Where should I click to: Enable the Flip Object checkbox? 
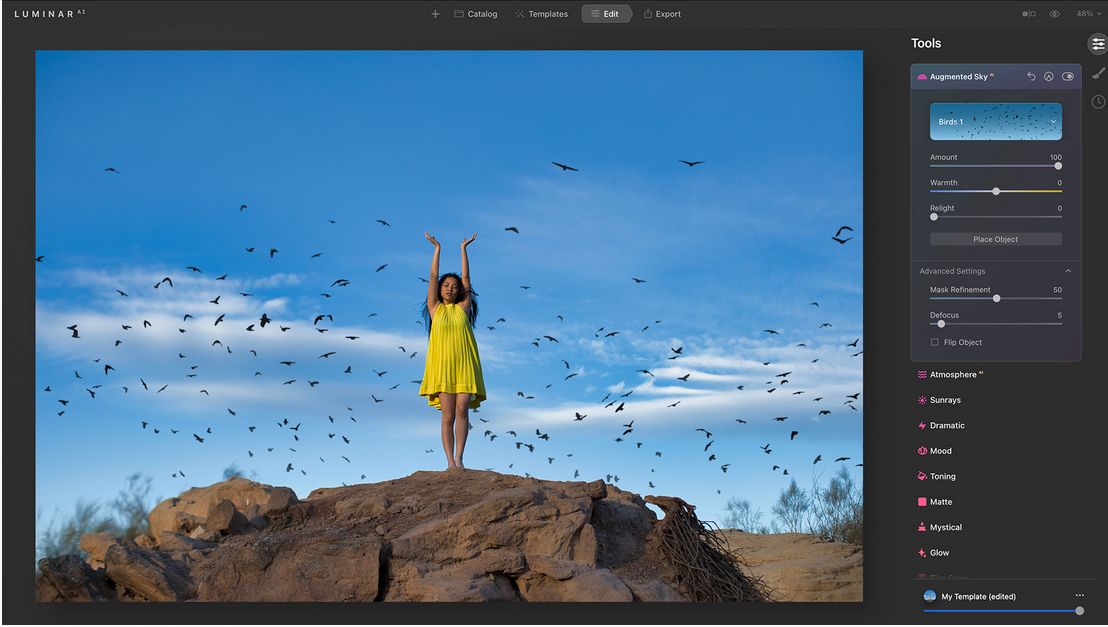[935, 342]
